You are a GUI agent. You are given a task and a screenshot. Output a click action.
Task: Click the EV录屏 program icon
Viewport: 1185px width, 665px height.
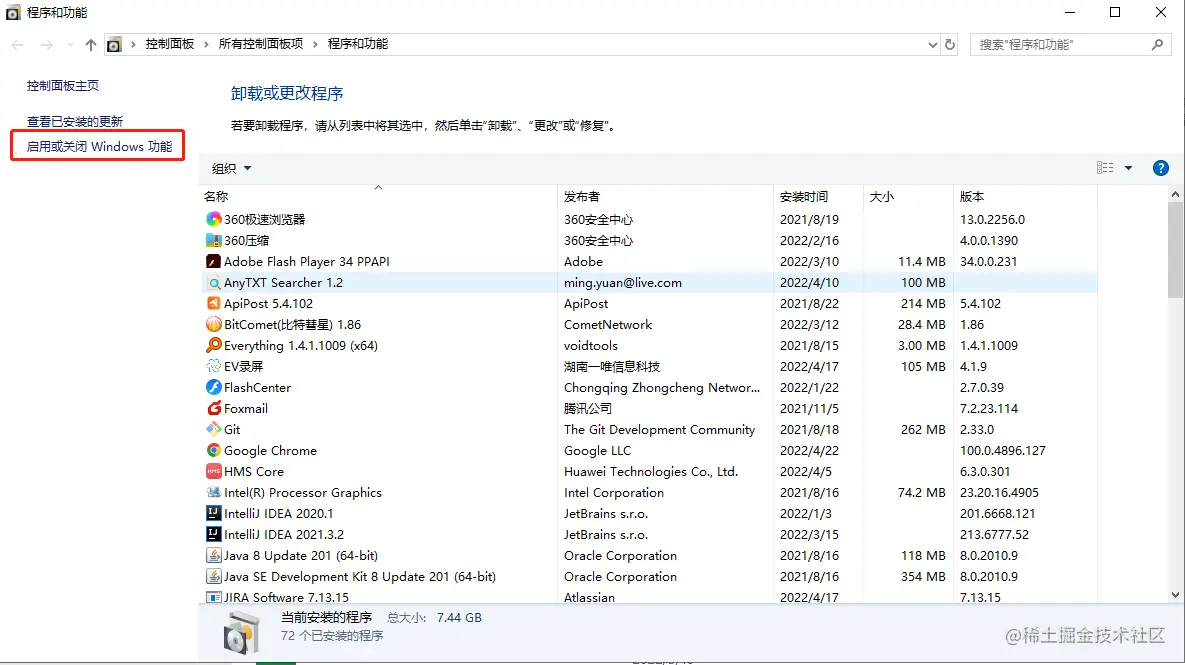click(214, 367)
